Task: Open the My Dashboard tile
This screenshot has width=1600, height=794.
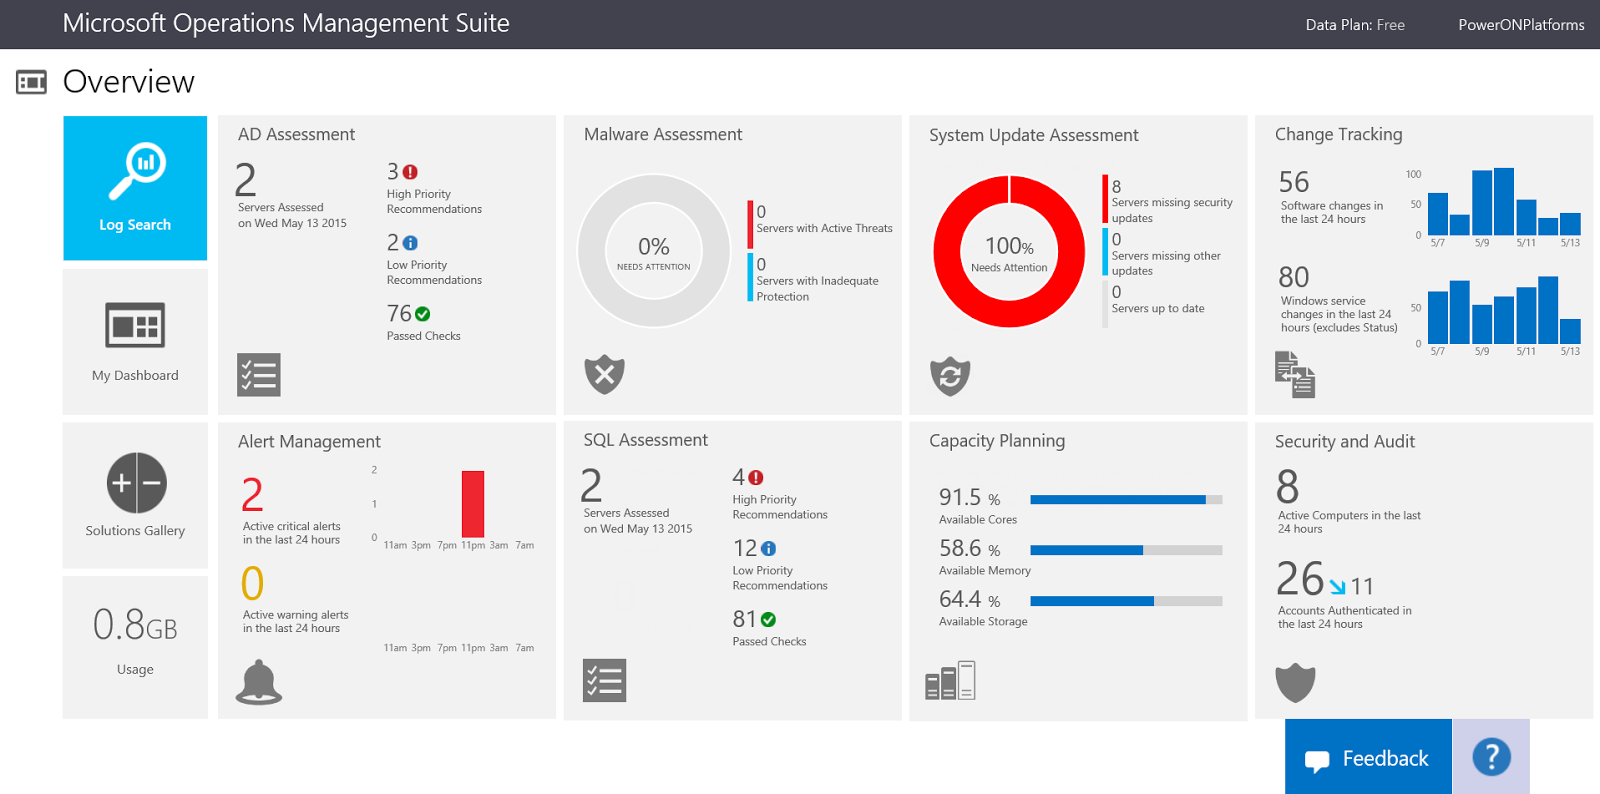Action: click(135, 341)
